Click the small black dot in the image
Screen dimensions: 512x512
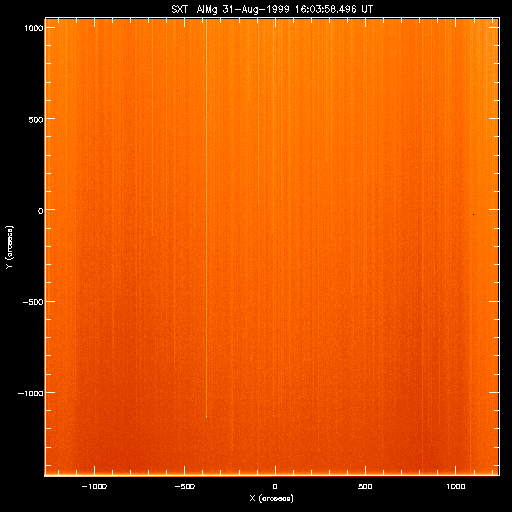pos(473,214)
